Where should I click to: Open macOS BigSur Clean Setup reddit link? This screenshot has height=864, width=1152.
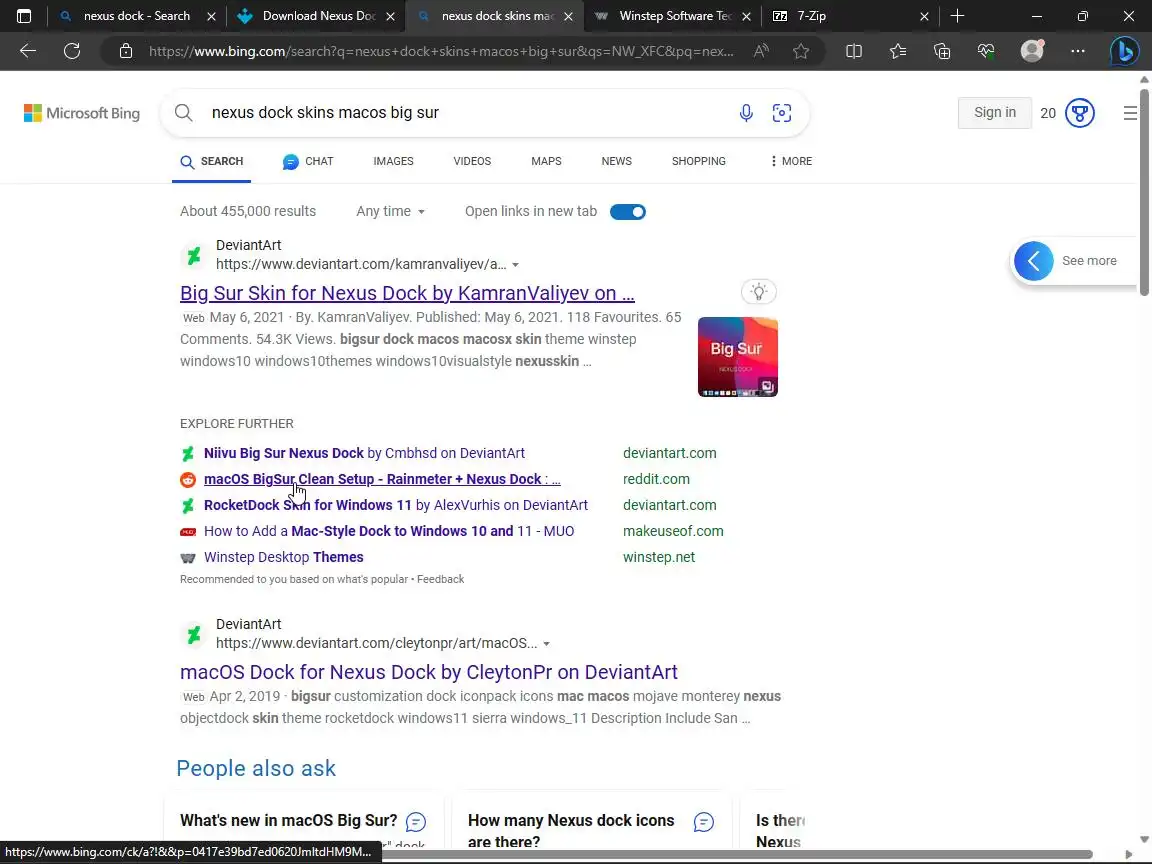[x=382, y=479]
